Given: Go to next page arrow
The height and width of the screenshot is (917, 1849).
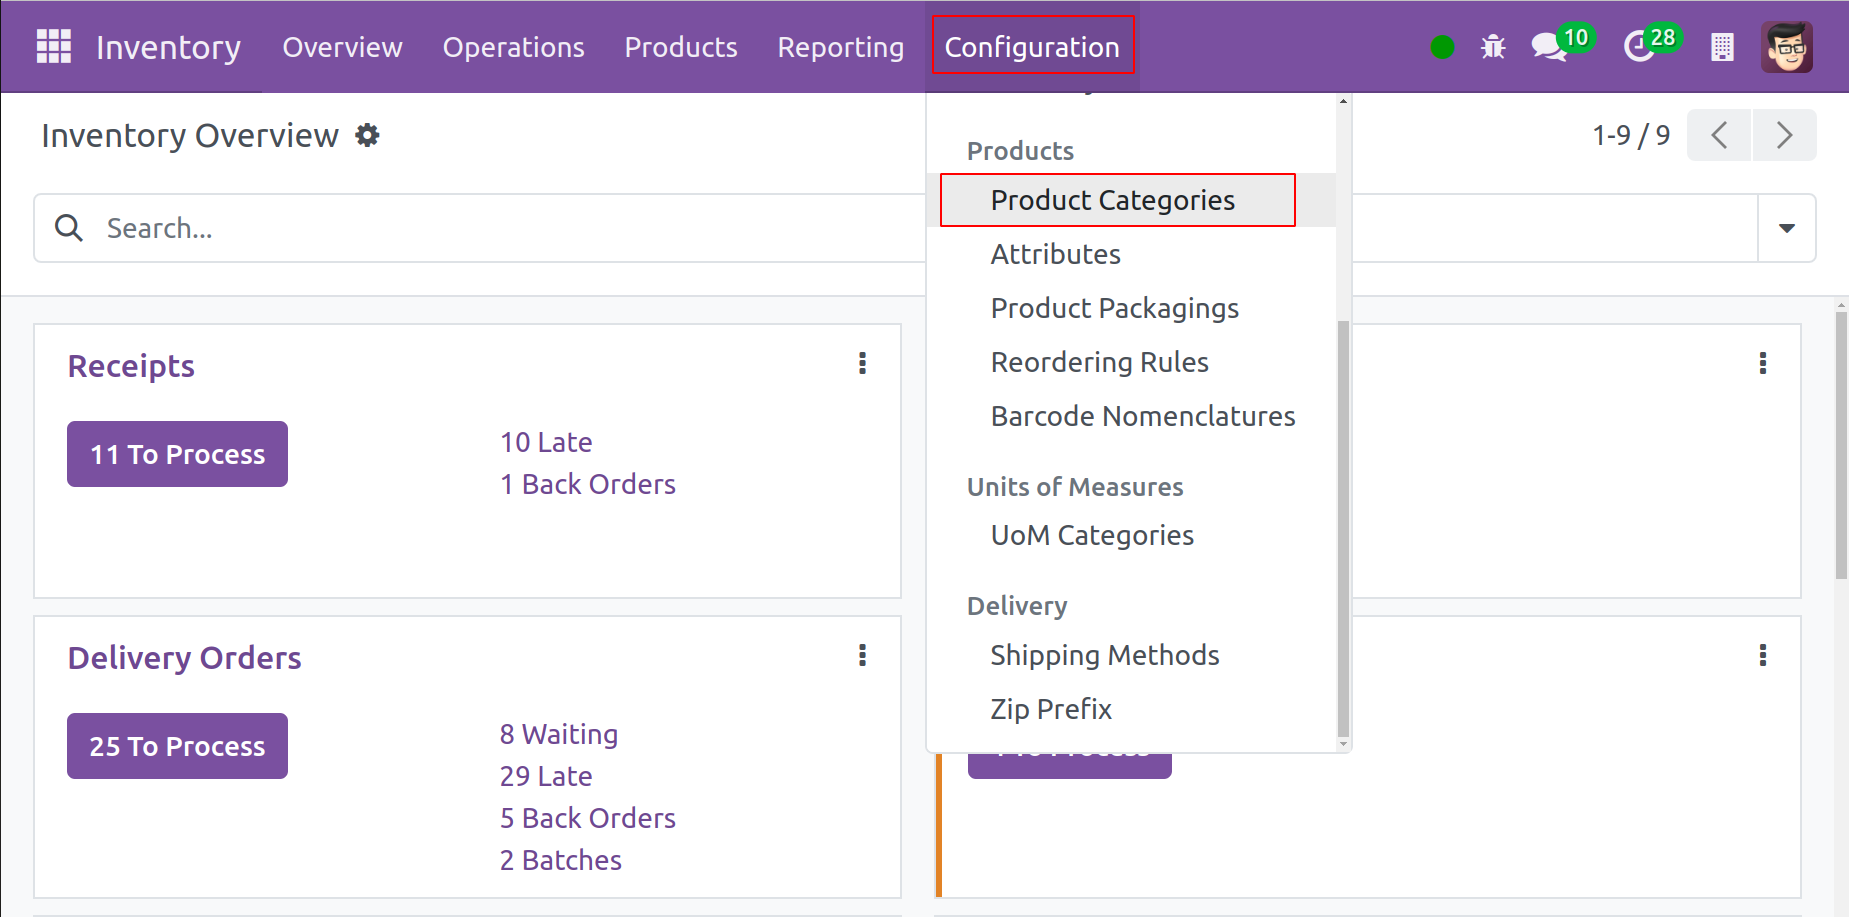Looking at the screenshot, I should coord(1784,135).
